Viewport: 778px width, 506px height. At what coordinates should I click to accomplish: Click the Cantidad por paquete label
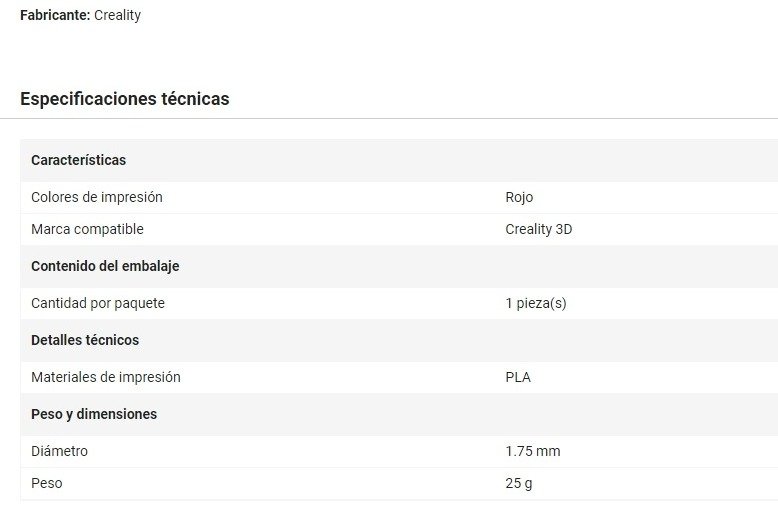[x=98, y=303]
